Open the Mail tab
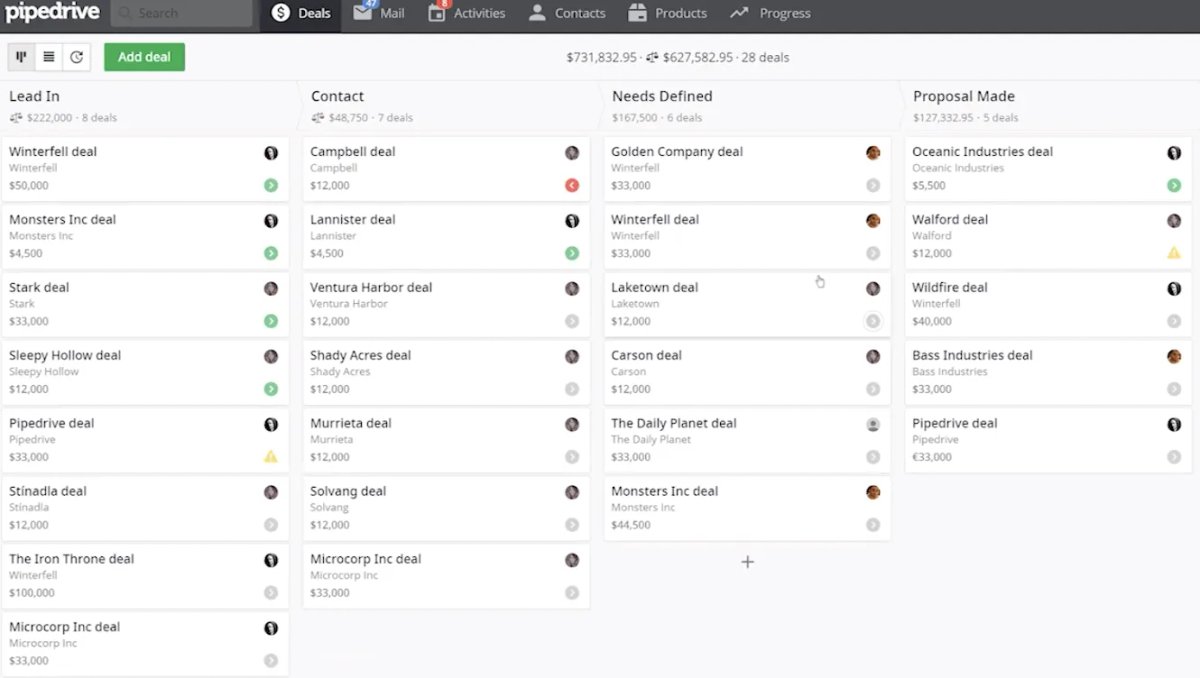Screen dimensions: 1200x678 tap(380, 13)
